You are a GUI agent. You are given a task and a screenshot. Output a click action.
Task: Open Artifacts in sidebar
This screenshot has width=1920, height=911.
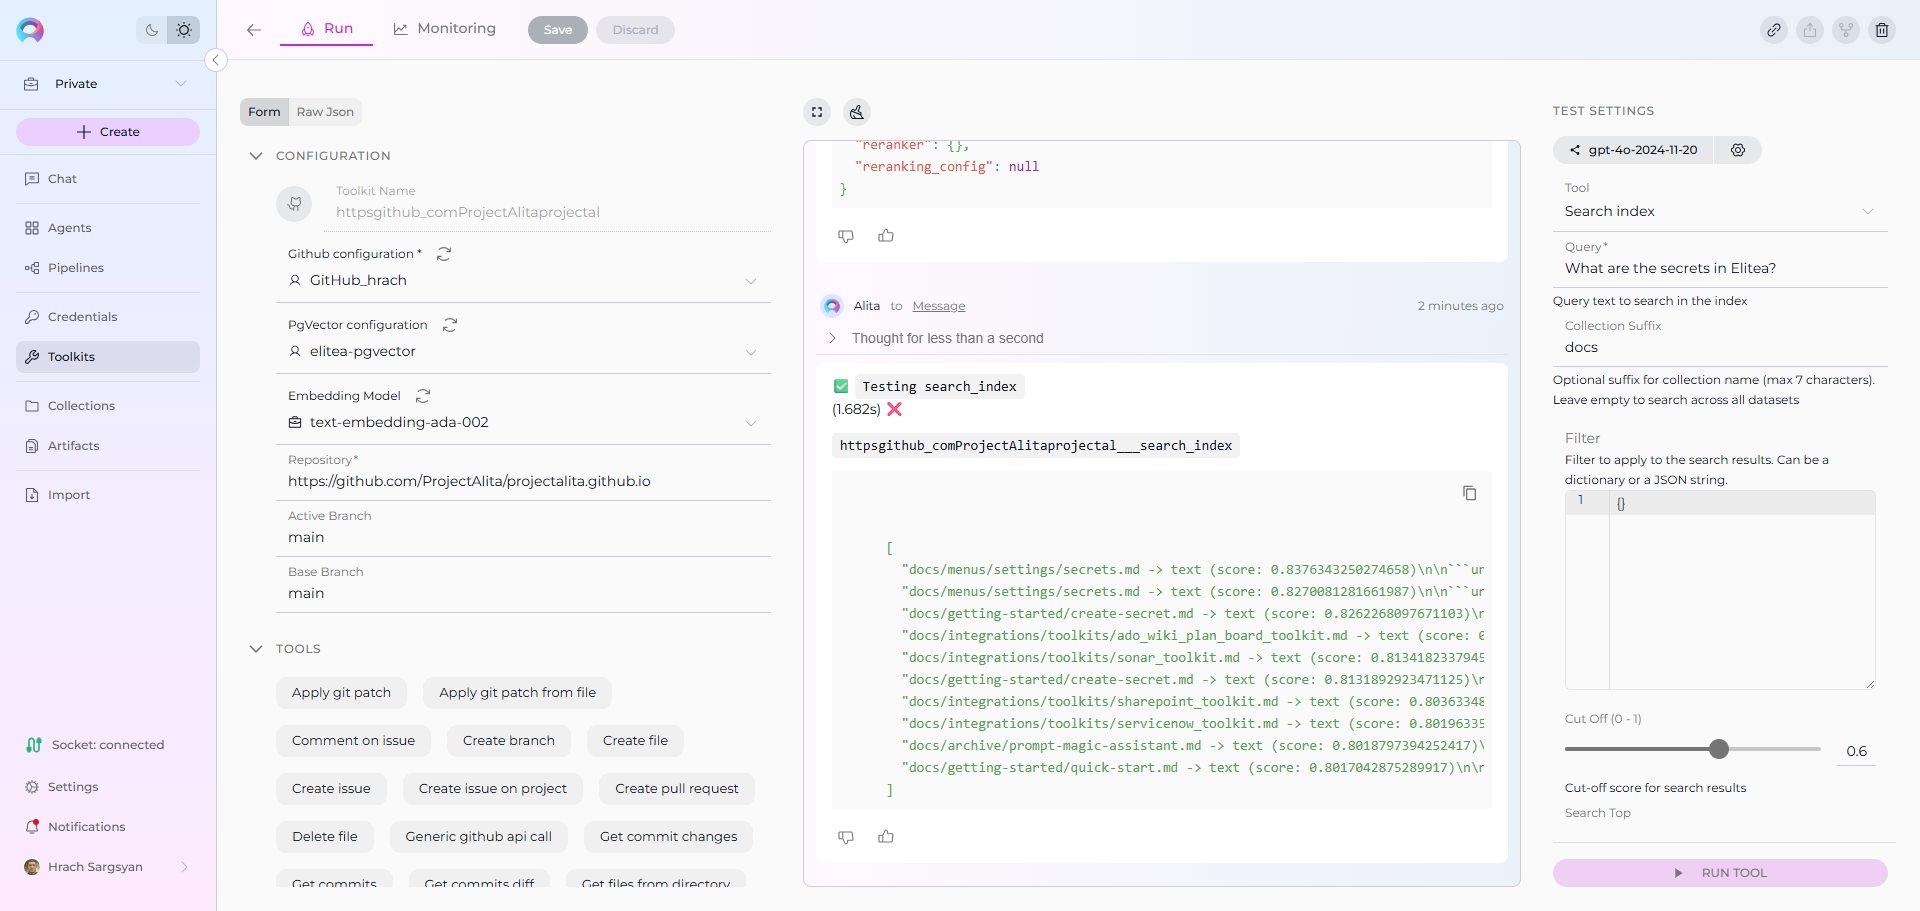point(108,446)
